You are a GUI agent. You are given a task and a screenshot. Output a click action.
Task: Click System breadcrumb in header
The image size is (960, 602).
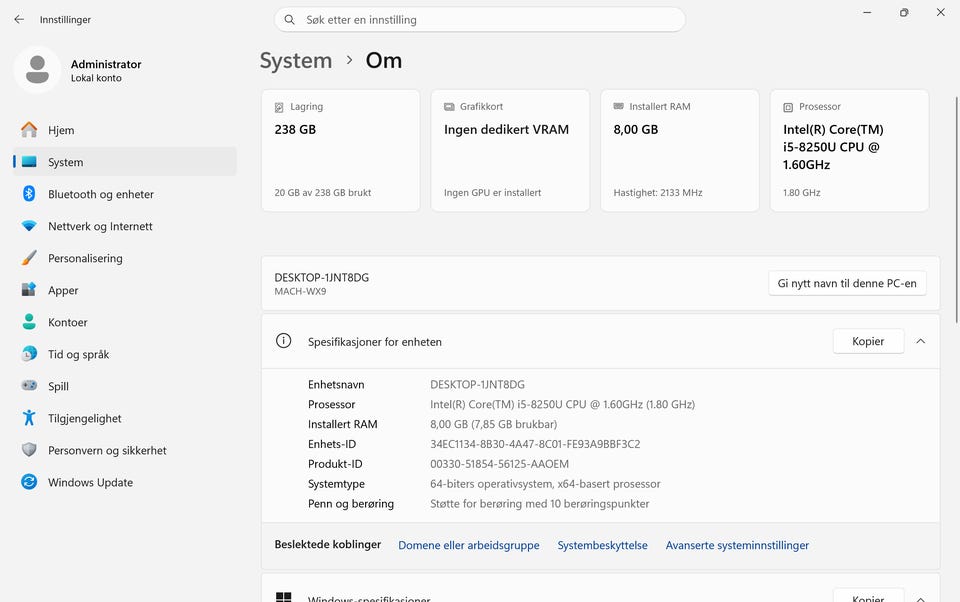point(296,61)
